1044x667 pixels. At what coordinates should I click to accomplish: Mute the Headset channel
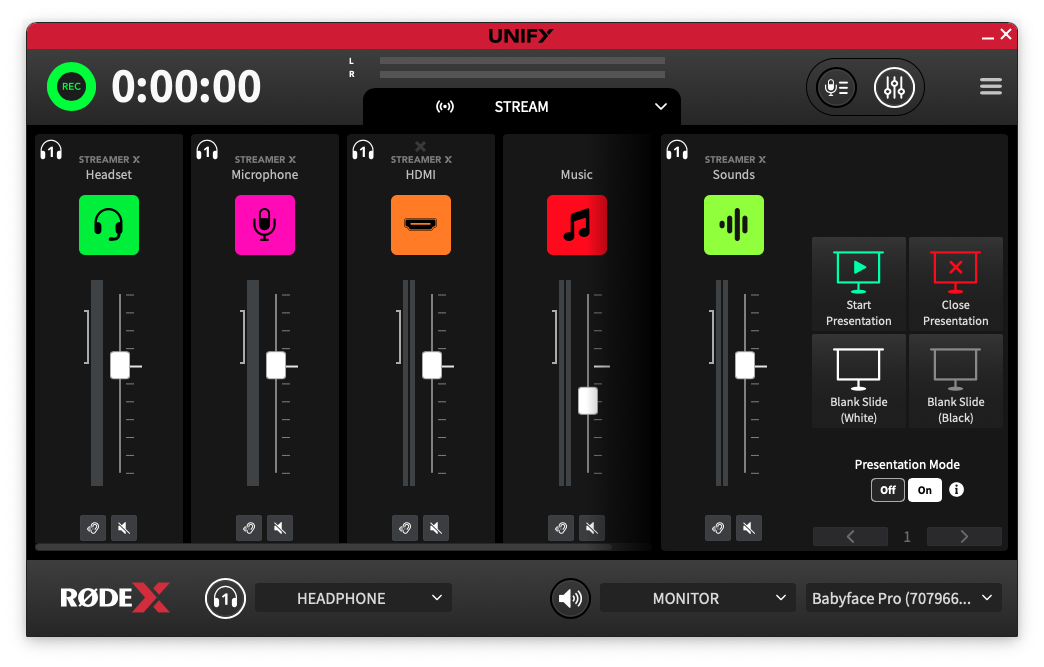(x=124, y=529)
